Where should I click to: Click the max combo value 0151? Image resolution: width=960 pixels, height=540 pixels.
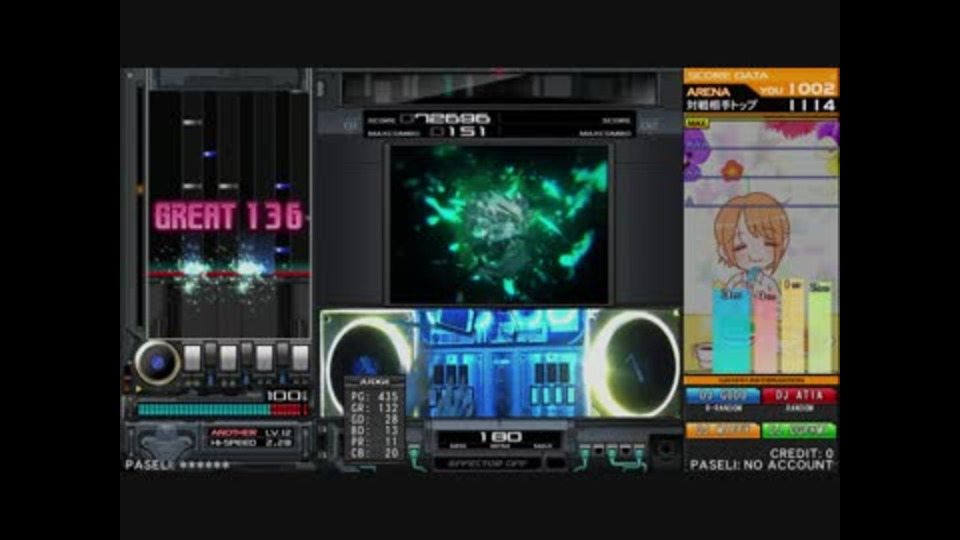pos(459,131)
